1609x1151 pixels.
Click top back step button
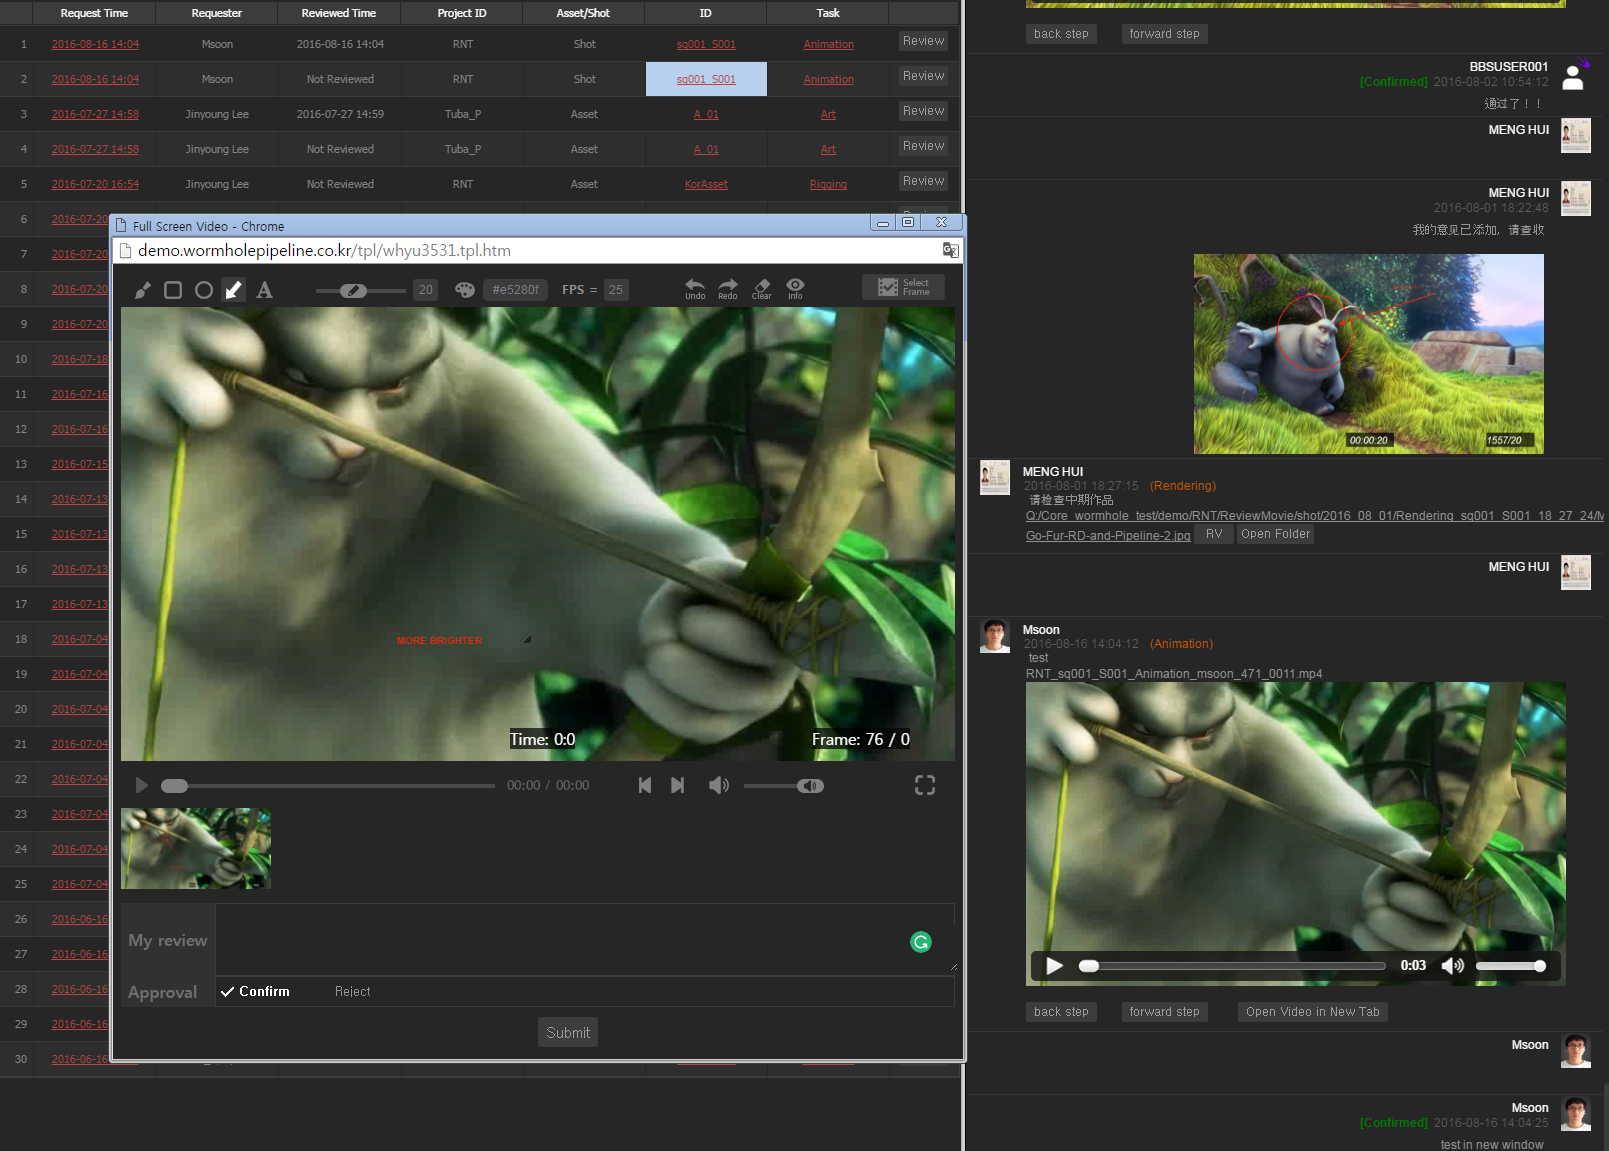coord(1061,34)
